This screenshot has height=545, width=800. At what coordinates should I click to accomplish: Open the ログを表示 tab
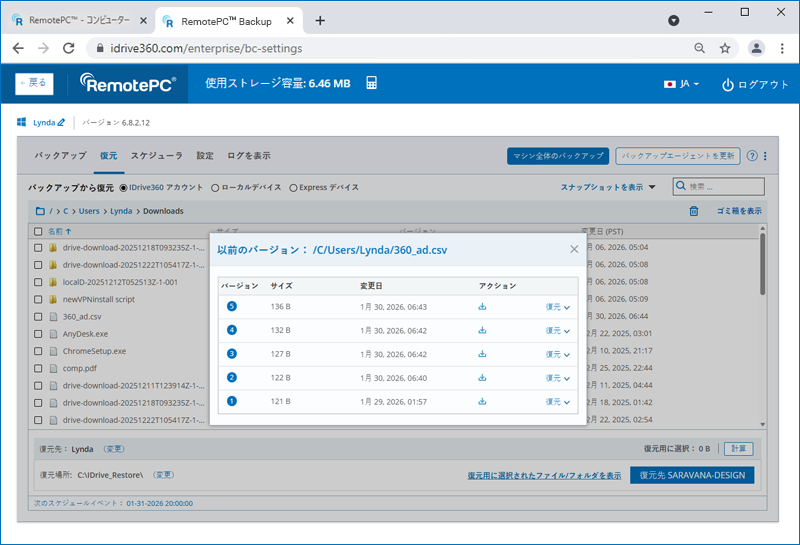(249, 156)
